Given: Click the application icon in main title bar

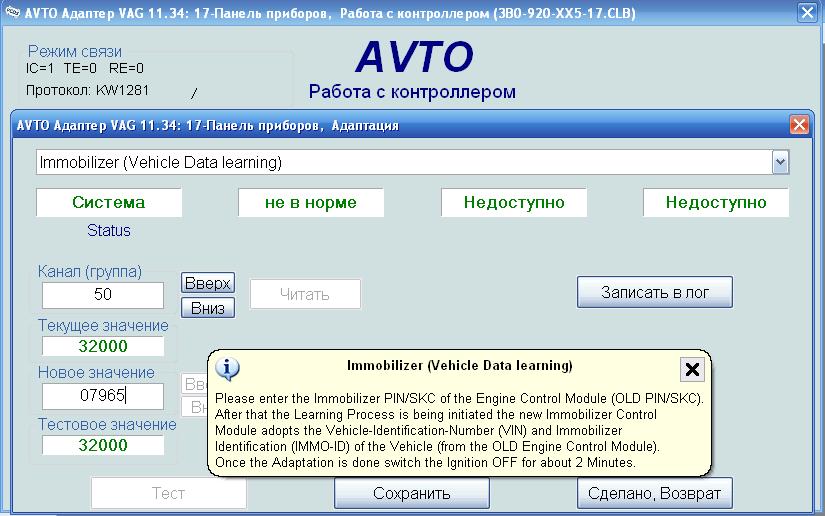Looking at the screenshot, I should (x=12, y=12).
